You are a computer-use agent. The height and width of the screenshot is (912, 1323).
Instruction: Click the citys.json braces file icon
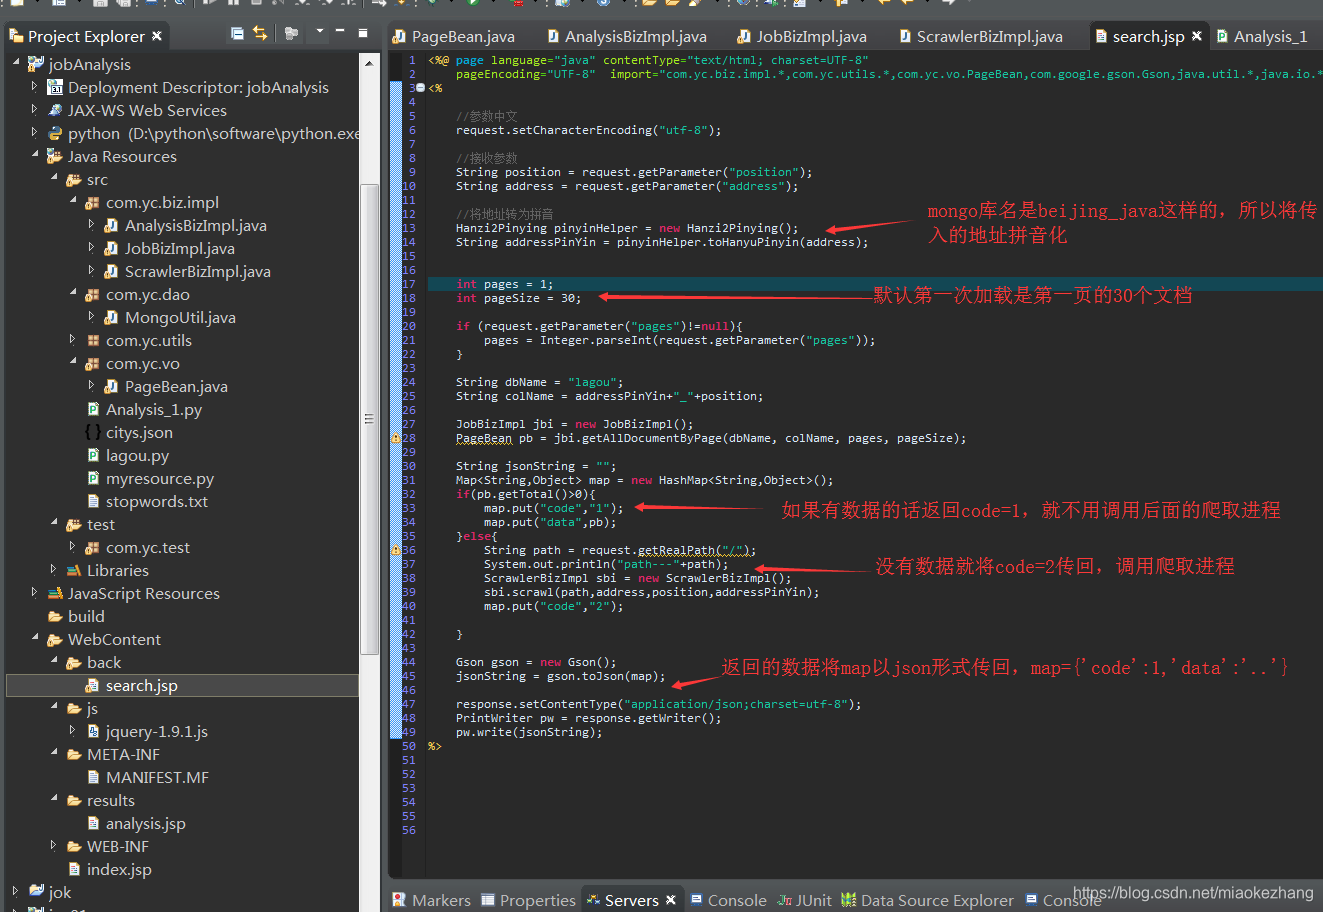(x=93, y=432)
